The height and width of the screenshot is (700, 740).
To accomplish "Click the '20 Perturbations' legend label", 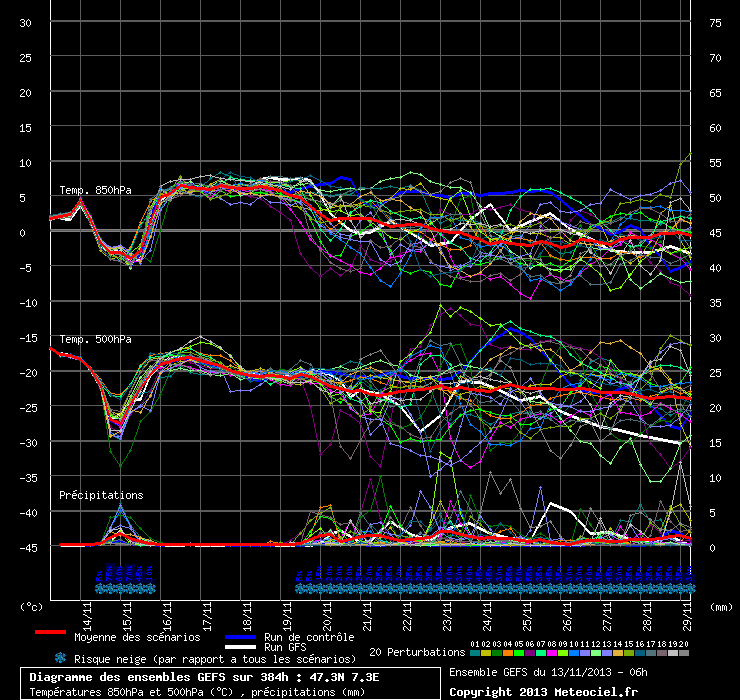I will (417, 652).
